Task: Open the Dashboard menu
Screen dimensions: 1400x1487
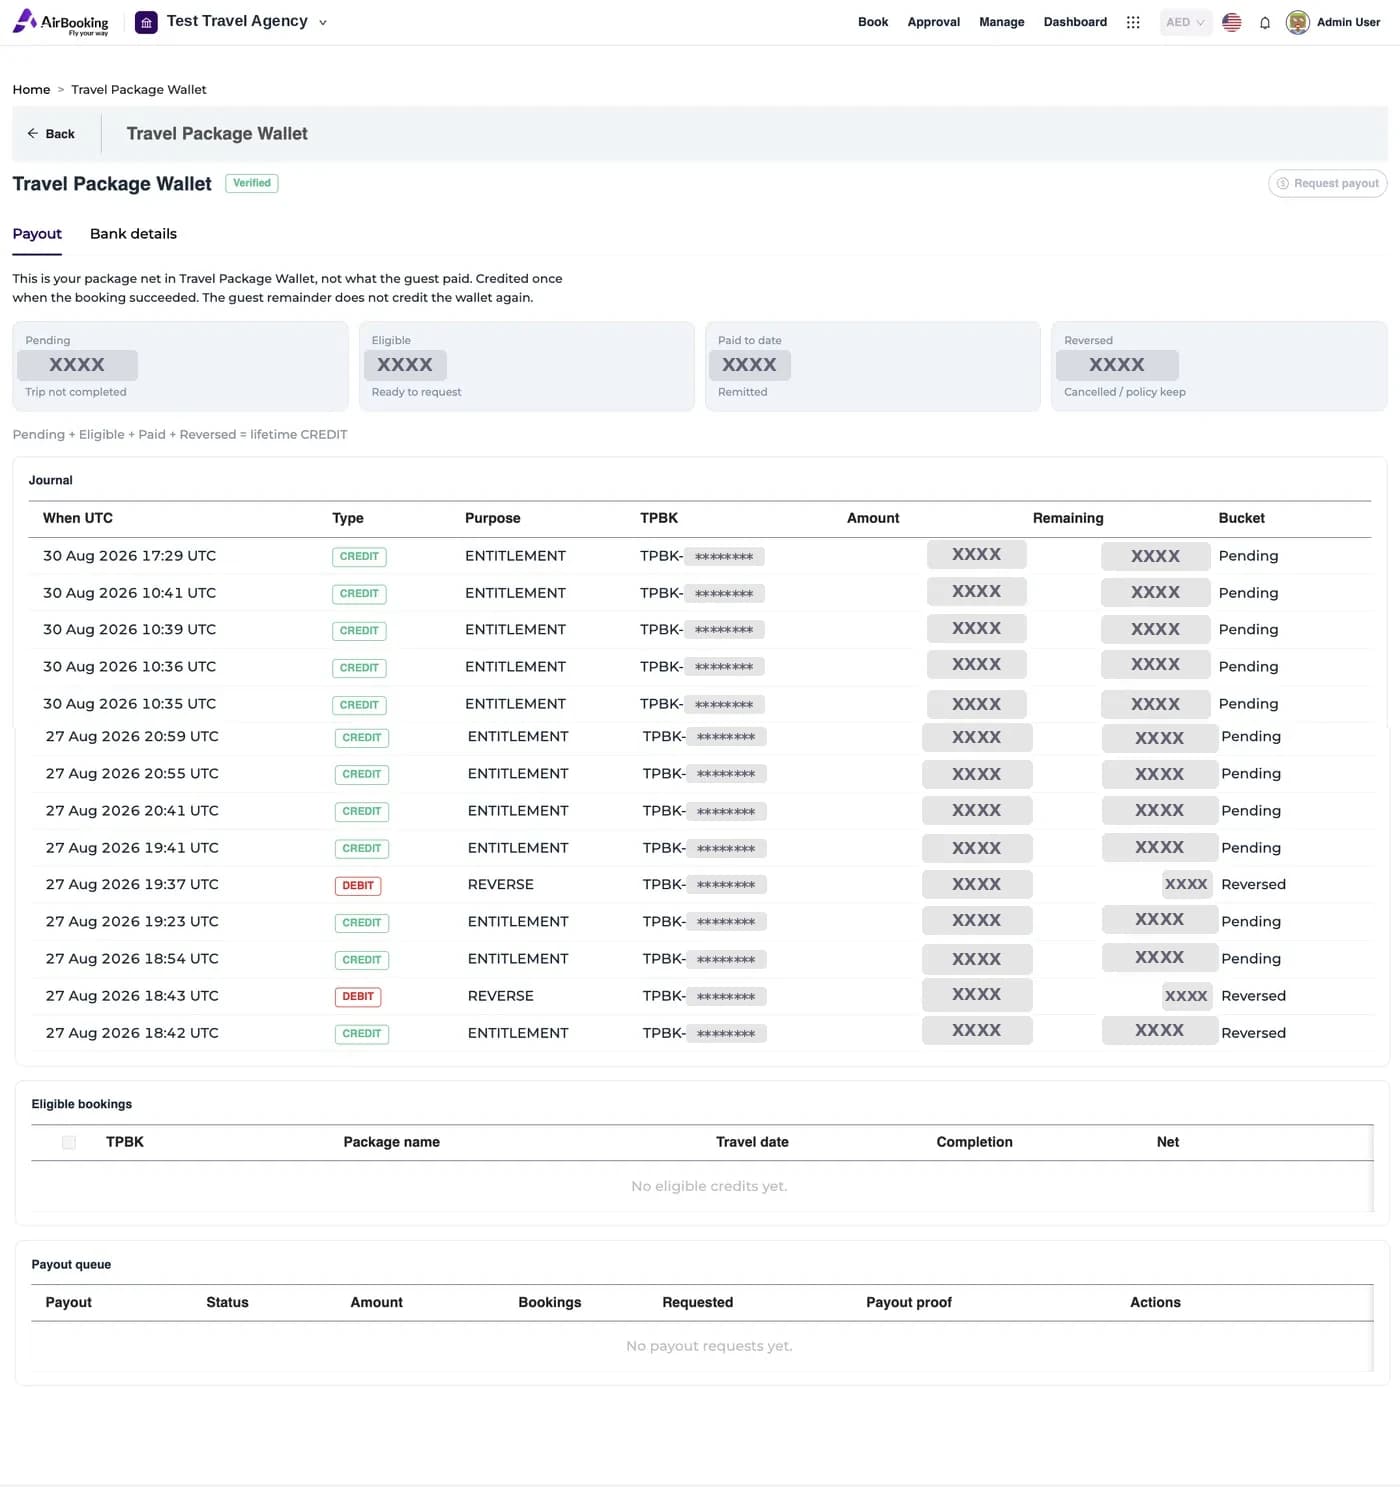Action: pos(1075,22)
